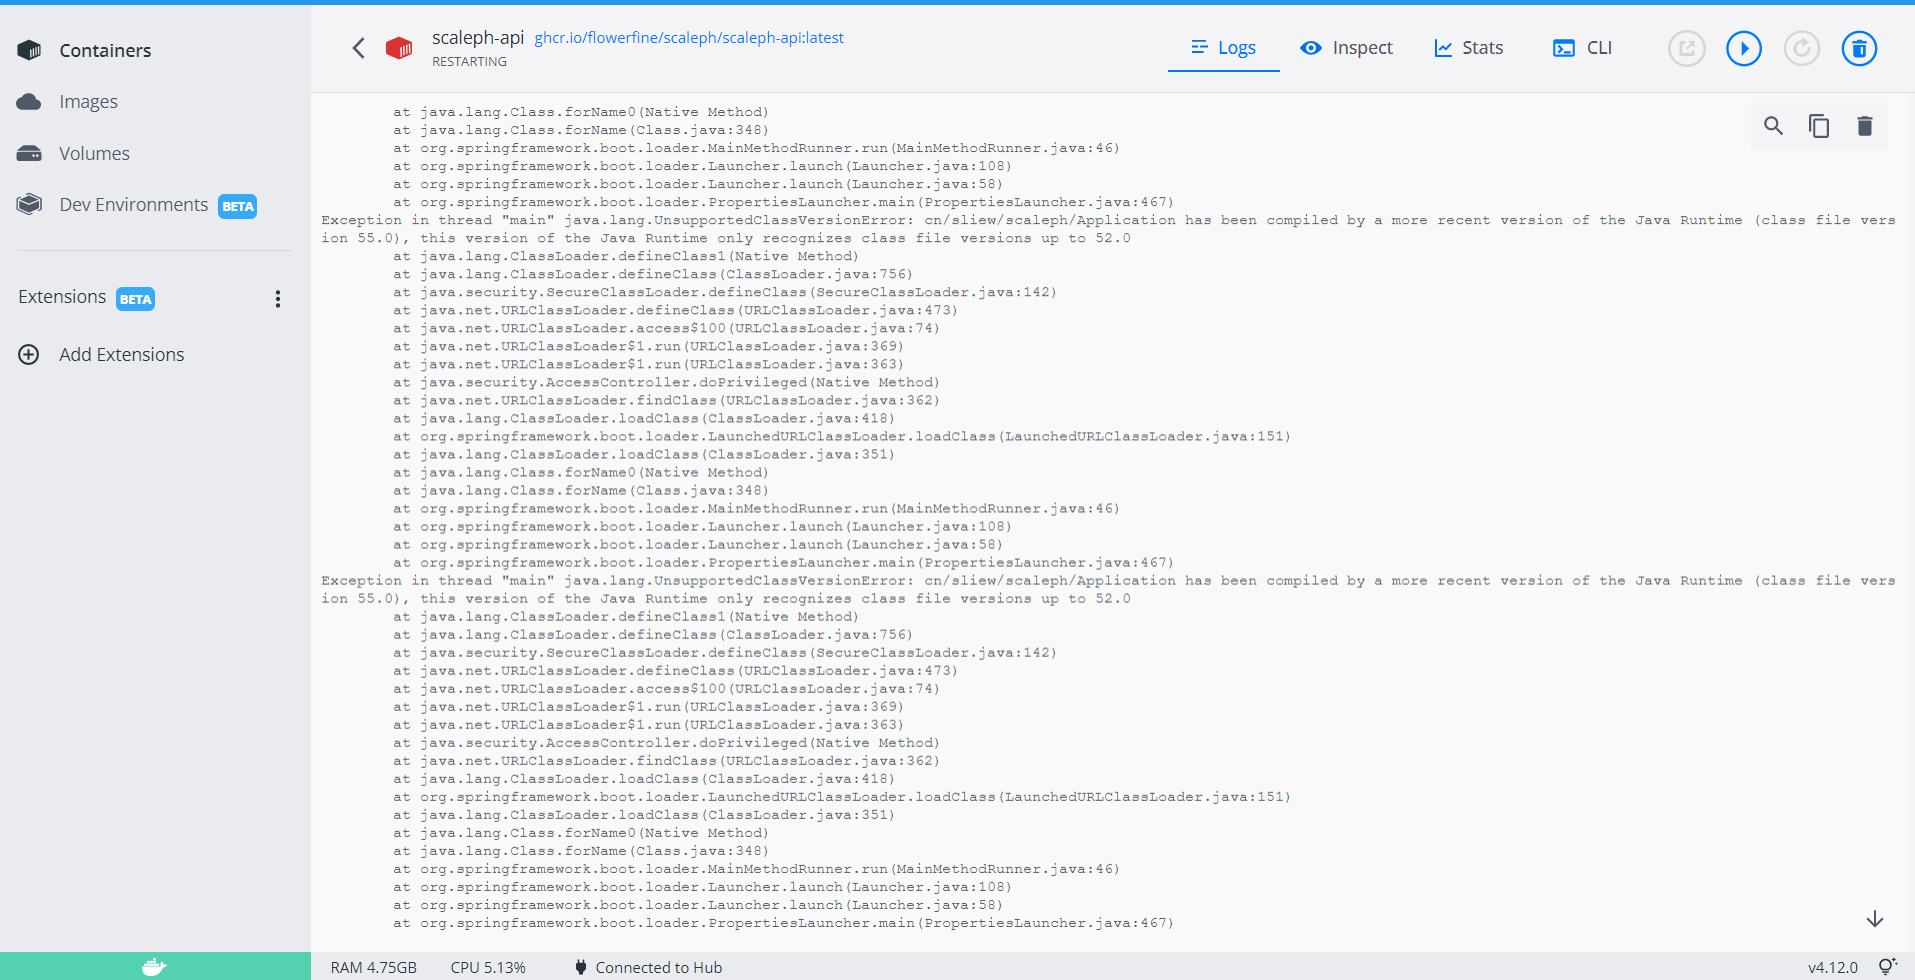Open the Extensions options menu

[x=277, y=298]
